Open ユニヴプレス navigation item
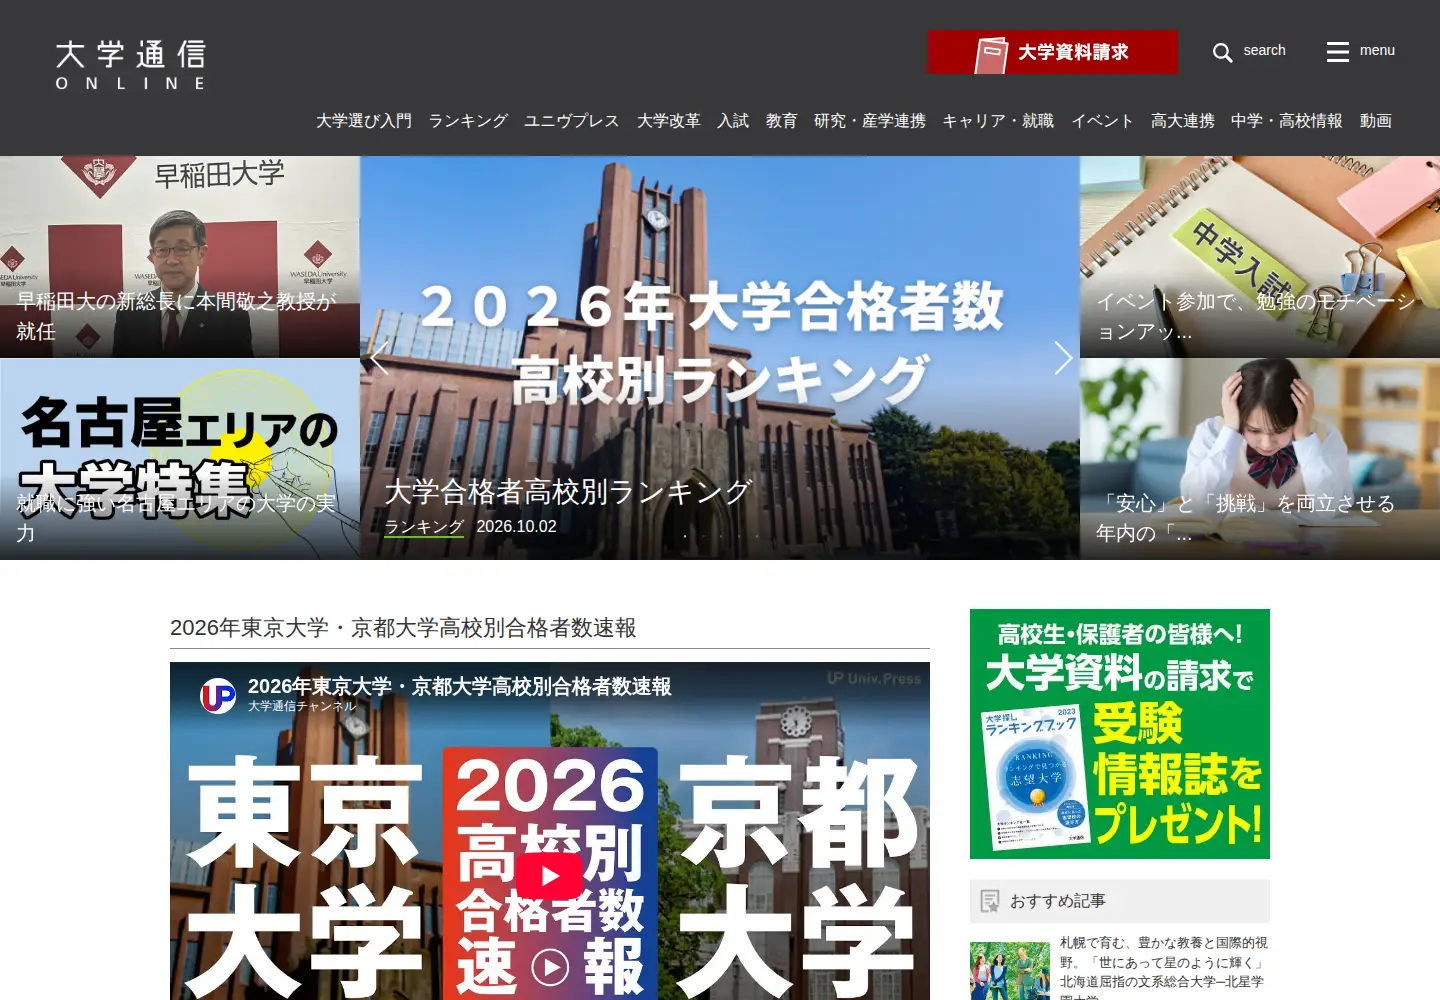Image resolution: width=1440 pixels, height=1000 pixels. [x=572, y=121]
